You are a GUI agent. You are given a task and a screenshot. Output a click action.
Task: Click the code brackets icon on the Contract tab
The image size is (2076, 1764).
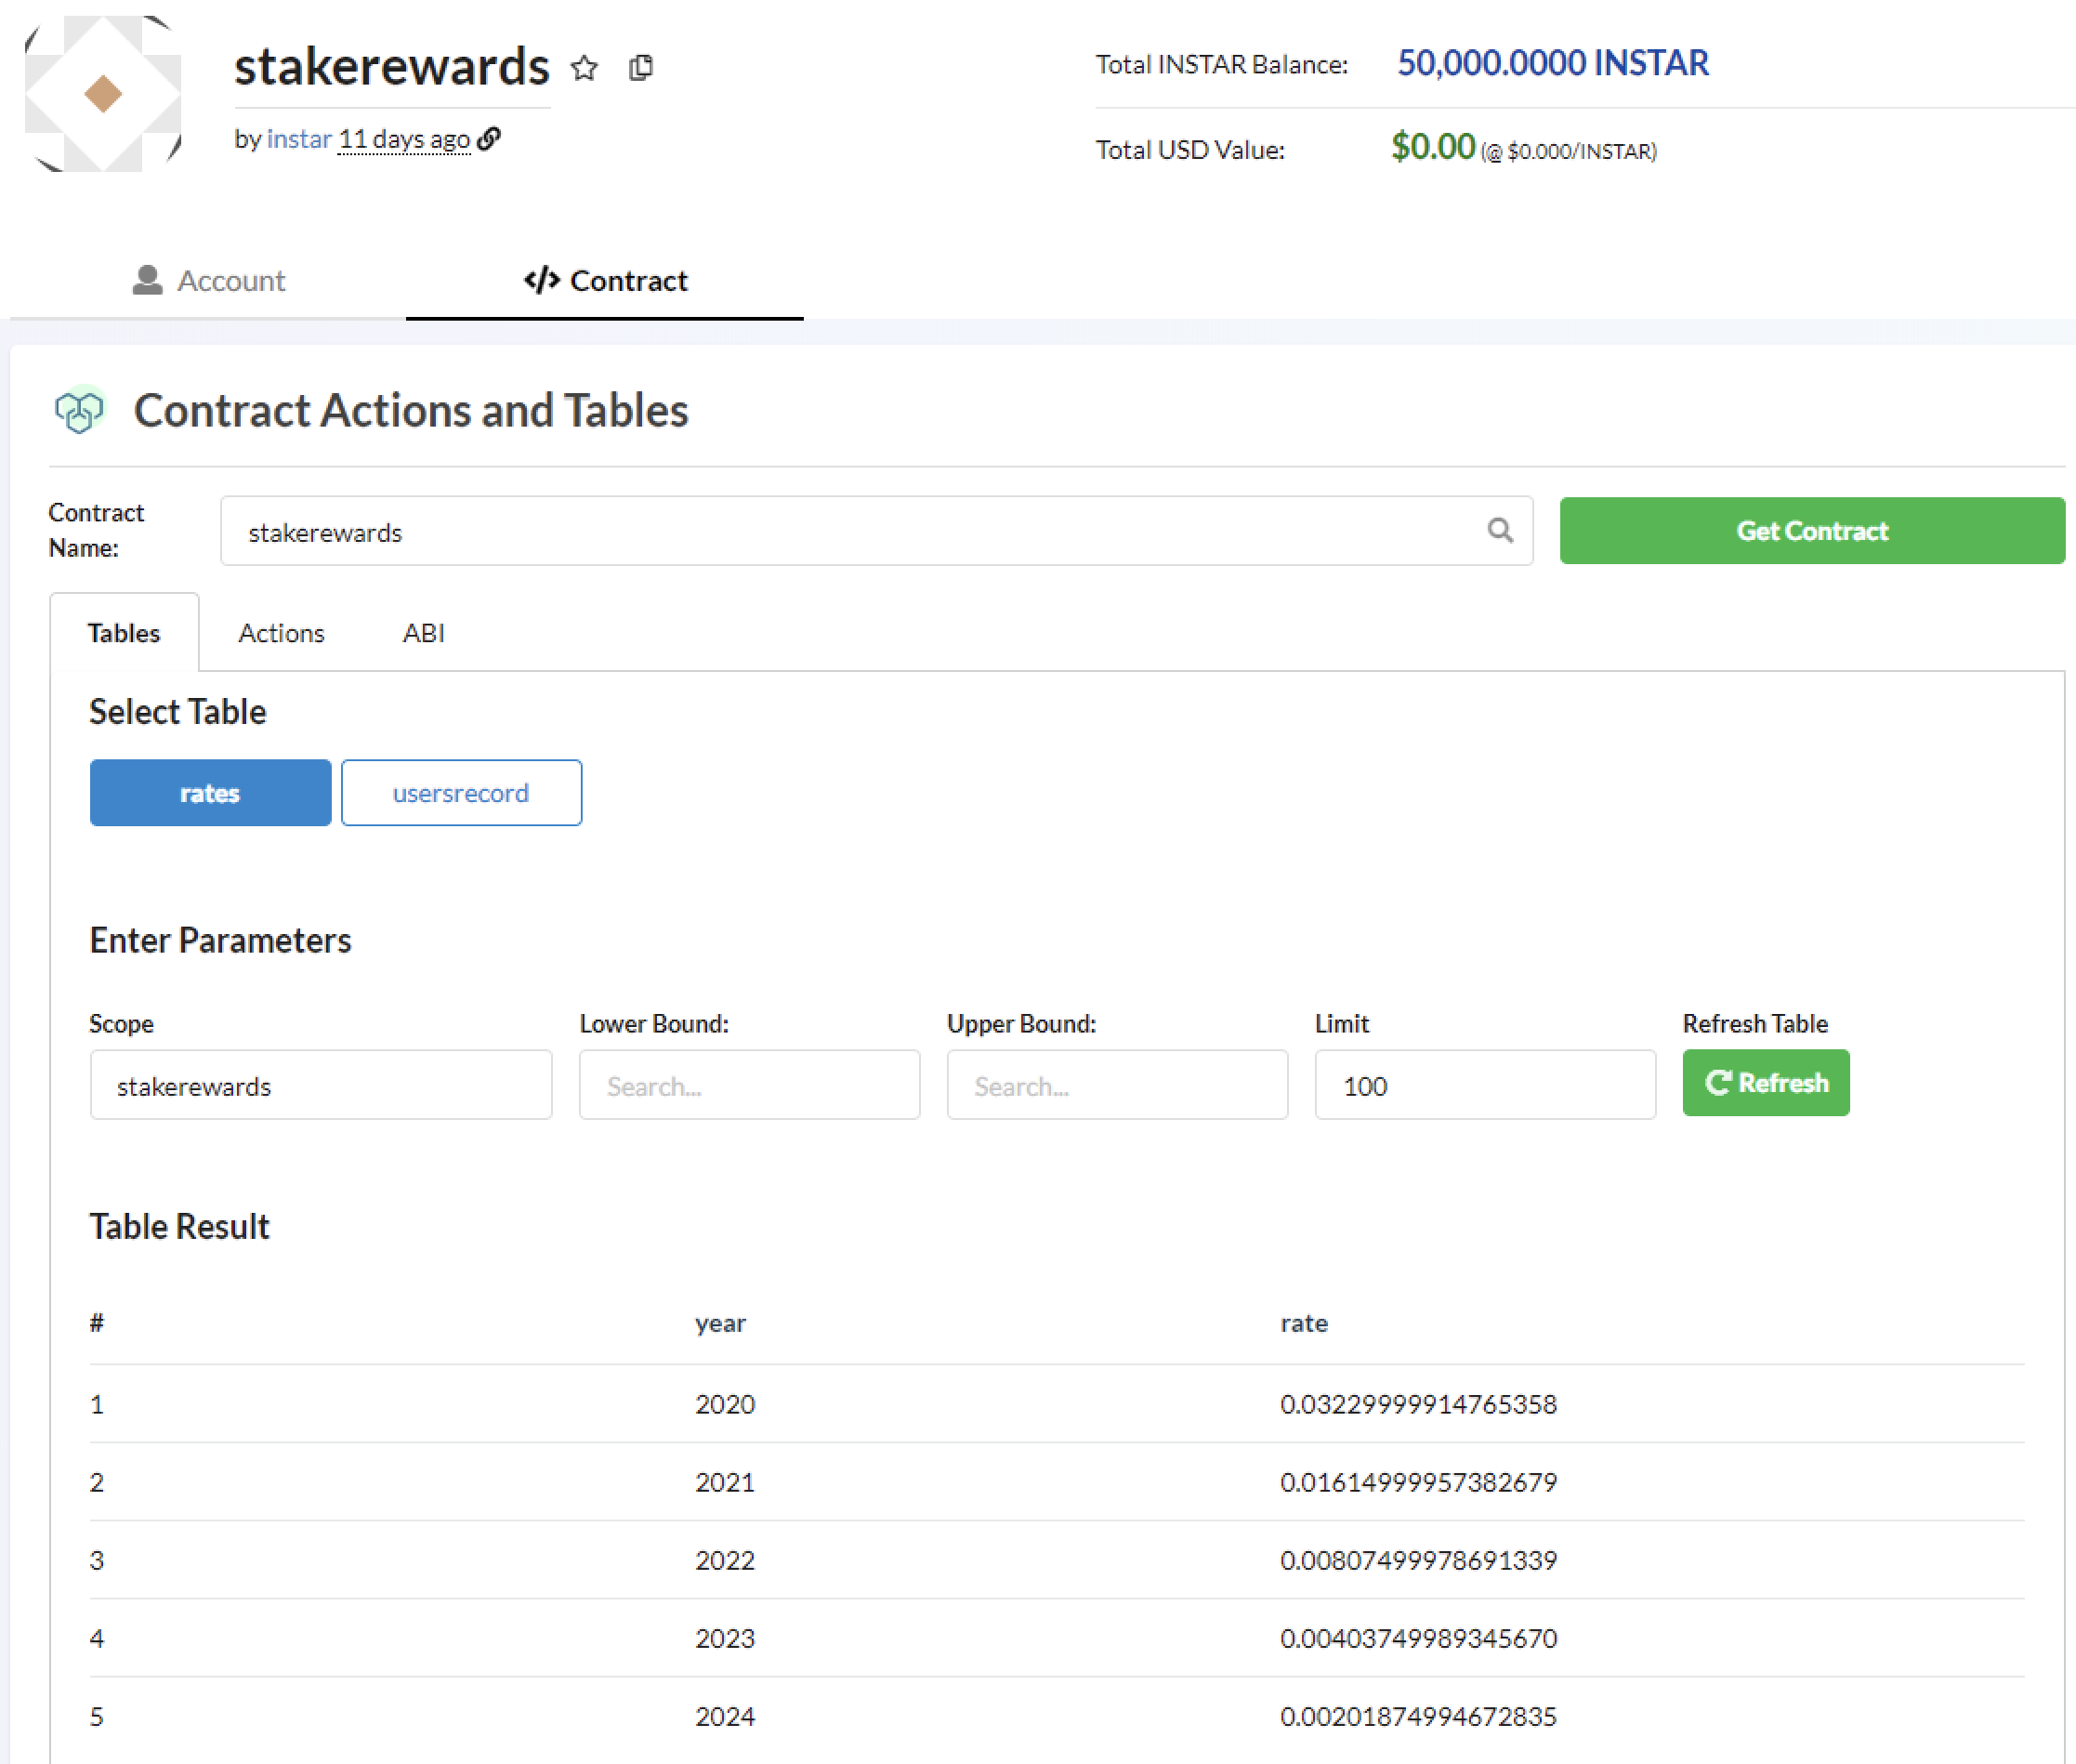pyautogui.click(x=542, y=281)
